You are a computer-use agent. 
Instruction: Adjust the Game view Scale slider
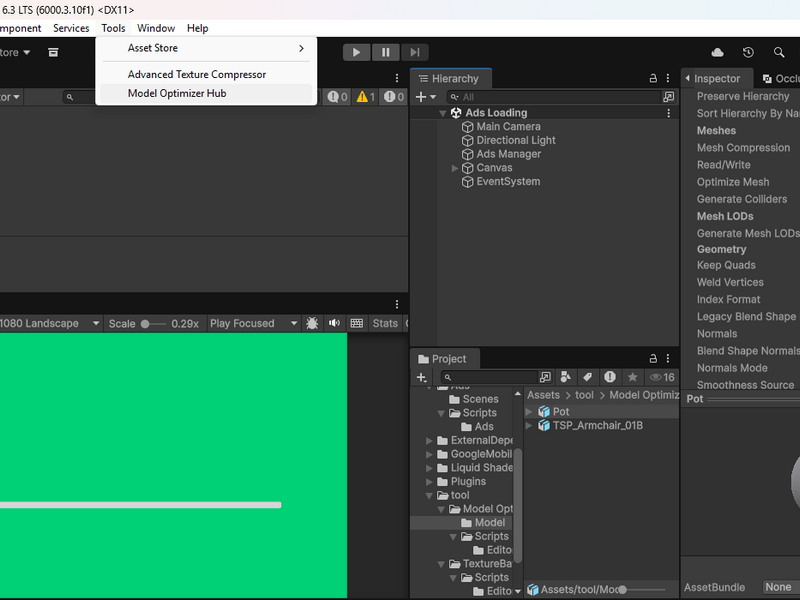153,323
